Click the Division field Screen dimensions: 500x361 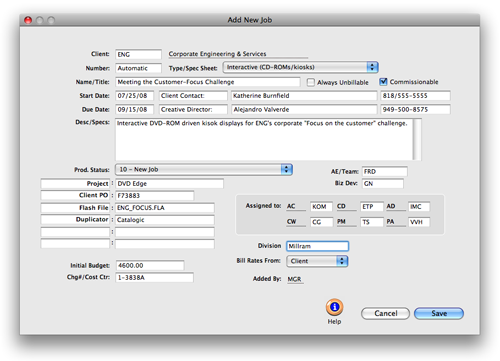(317, 246)
